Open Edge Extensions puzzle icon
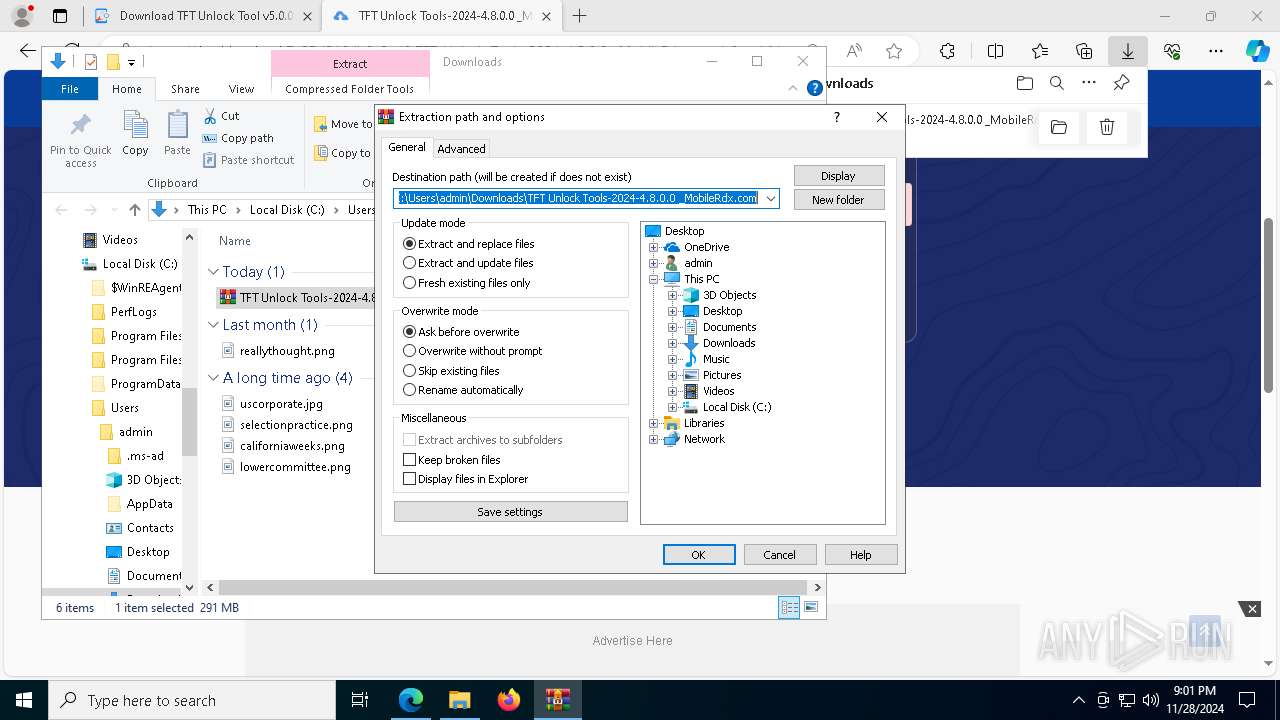This screenshot has height=720, width=1280. pyautogui.click(x=947, y=51)
